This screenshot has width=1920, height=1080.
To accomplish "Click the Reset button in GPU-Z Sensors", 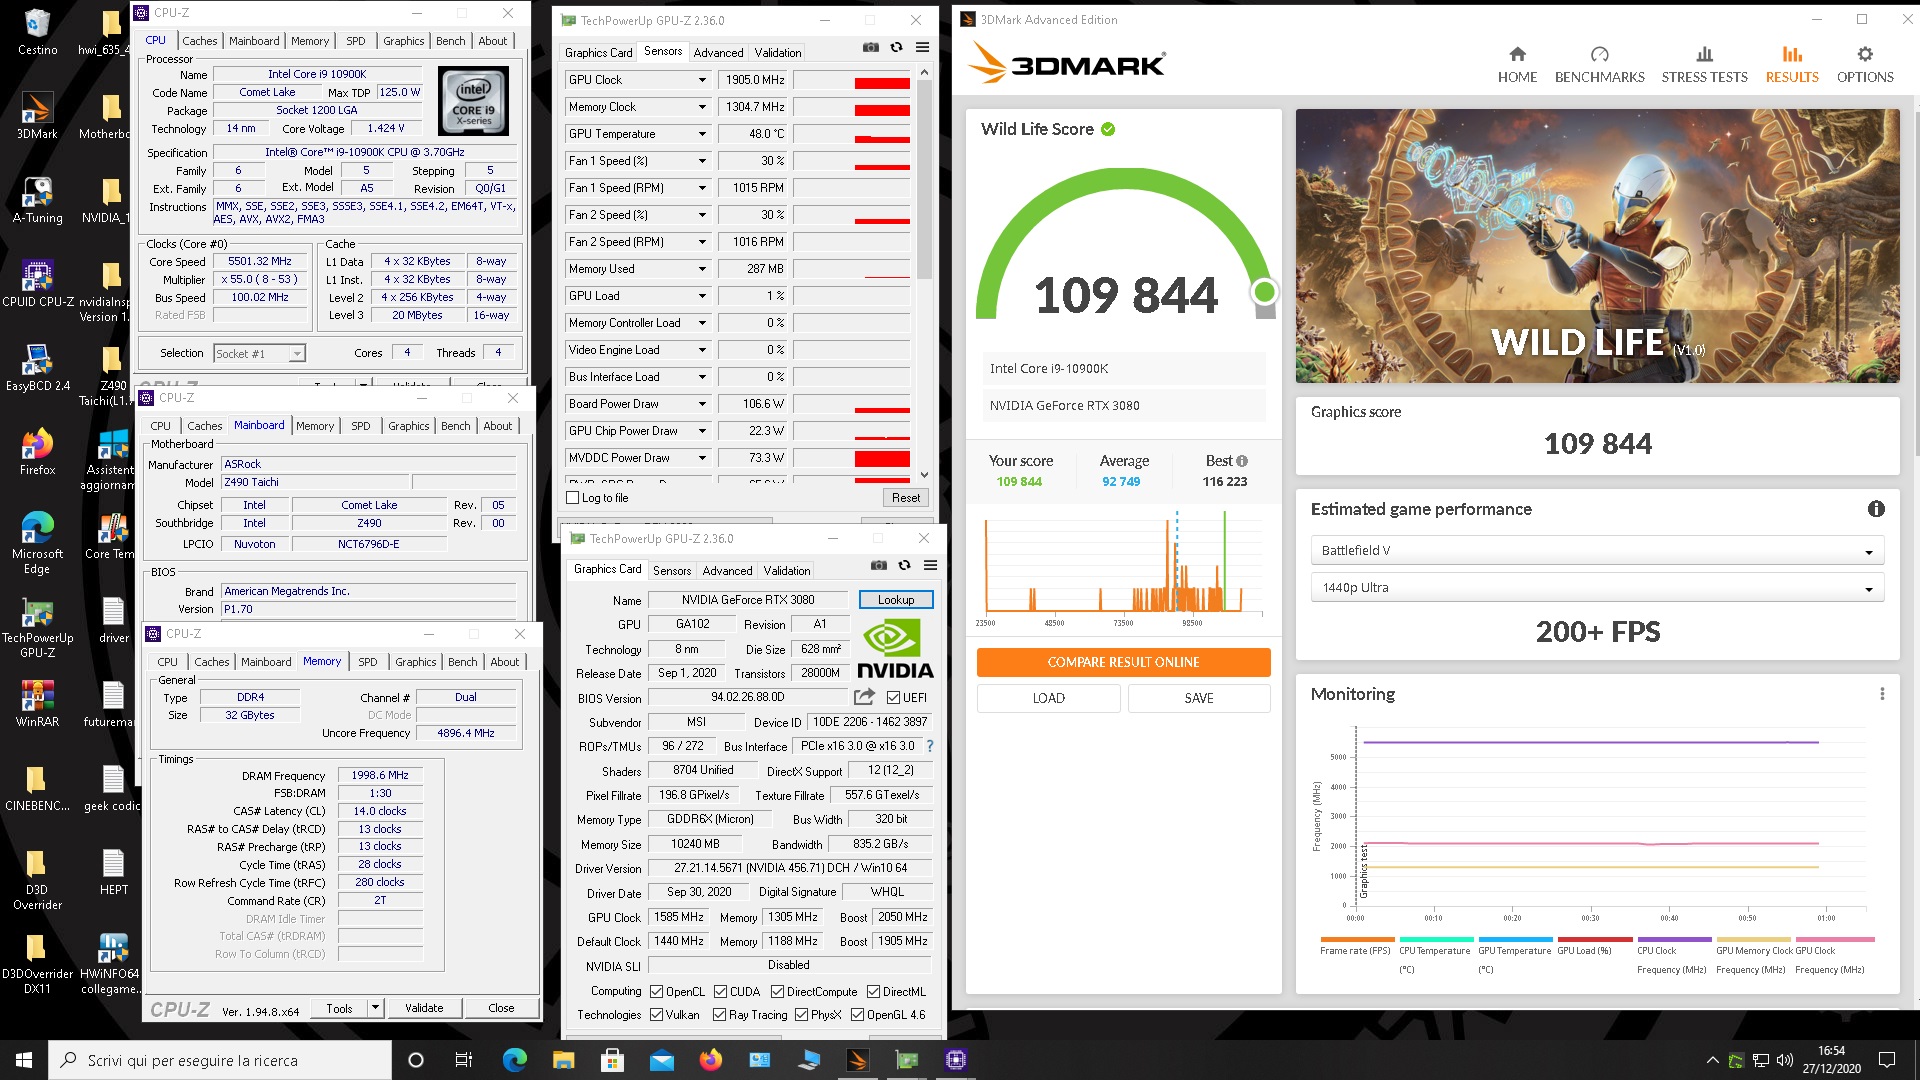I will click(906, 498).
